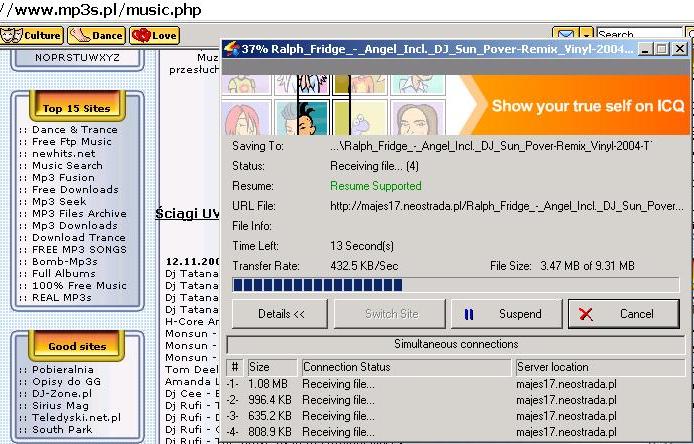Click the Server location column header
Viewport: 694px width, 444px height.
(x=600, y=367)
